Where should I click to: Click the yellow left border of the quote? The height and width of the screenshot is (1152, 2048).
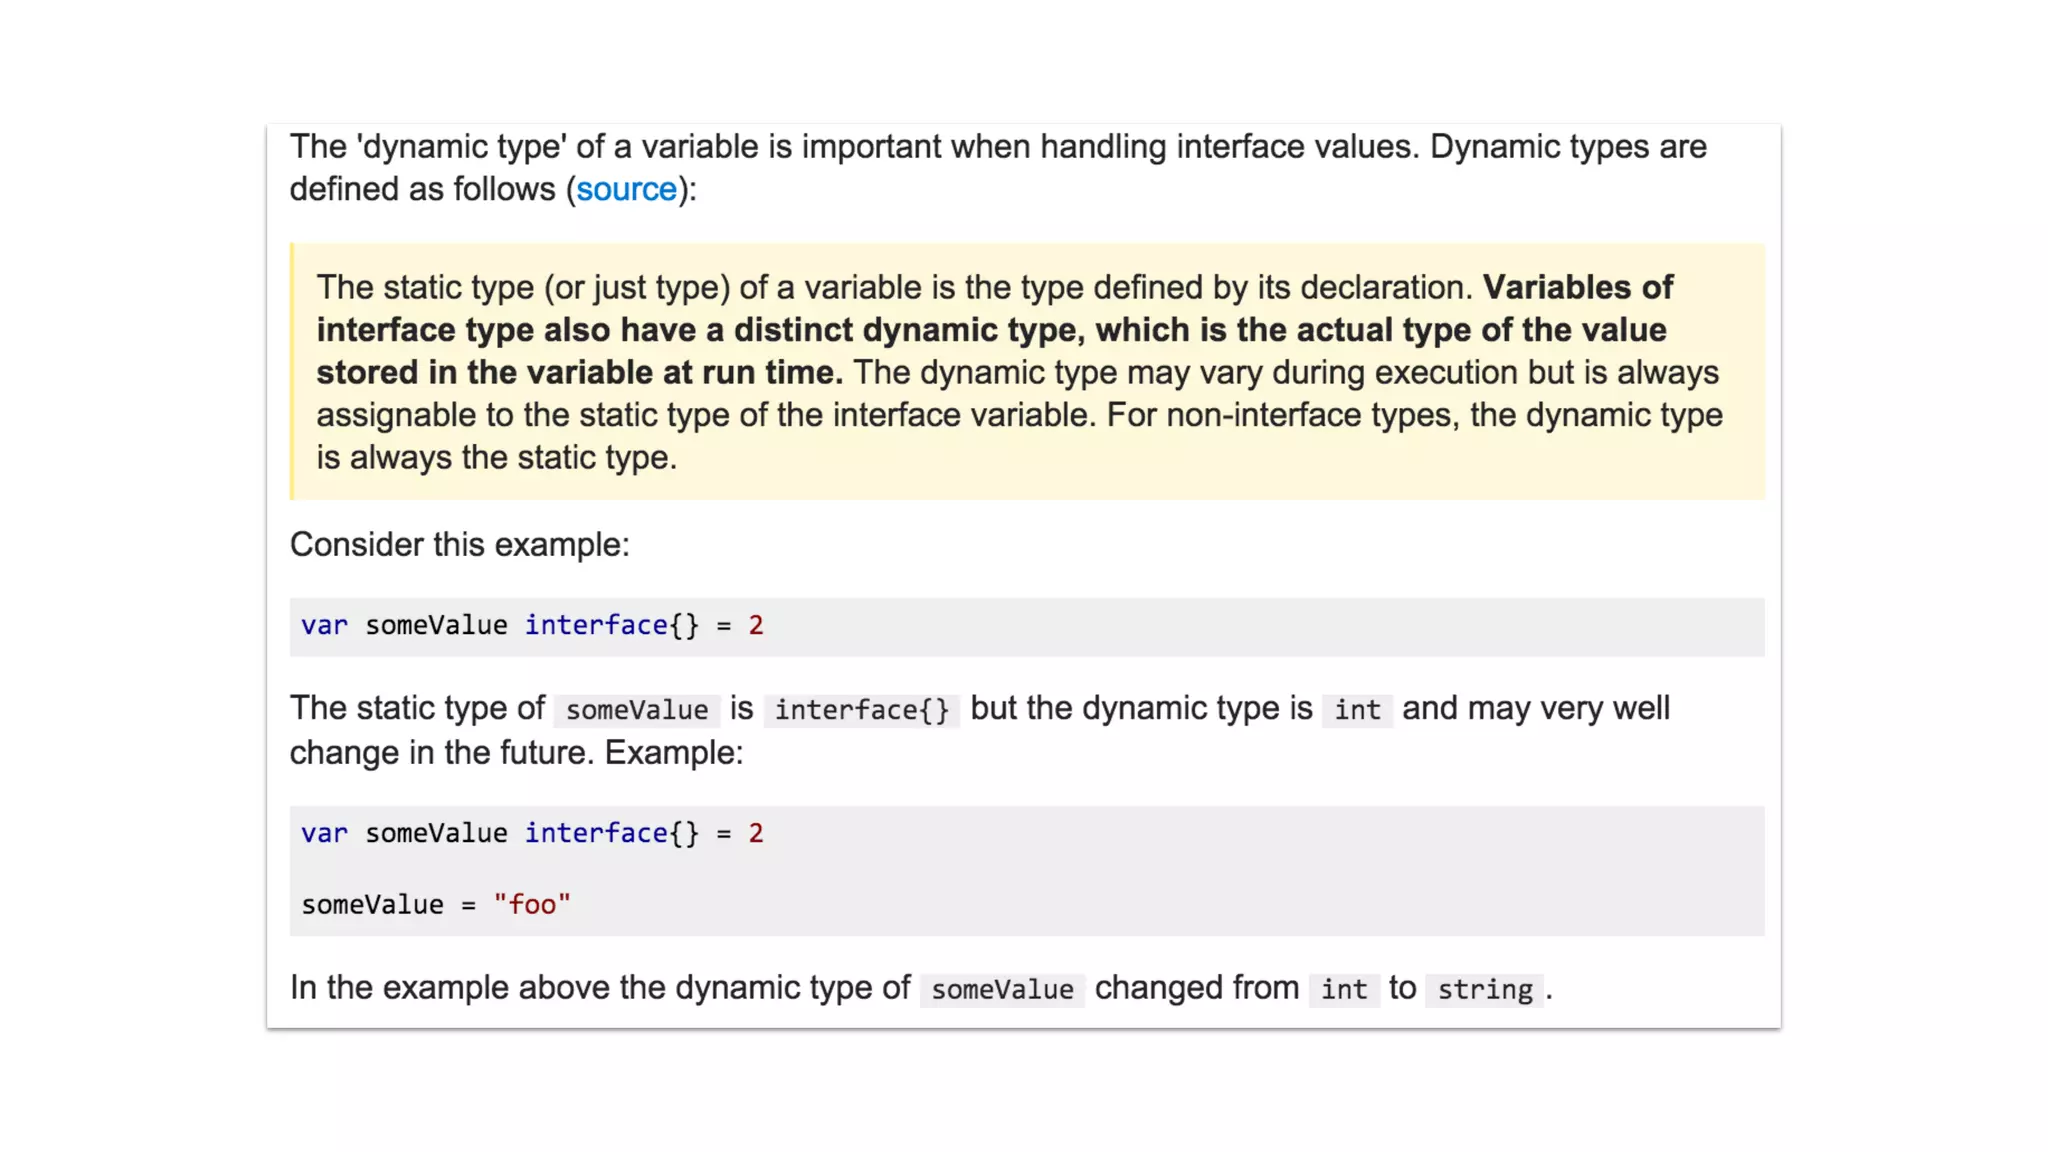point(293,371)
